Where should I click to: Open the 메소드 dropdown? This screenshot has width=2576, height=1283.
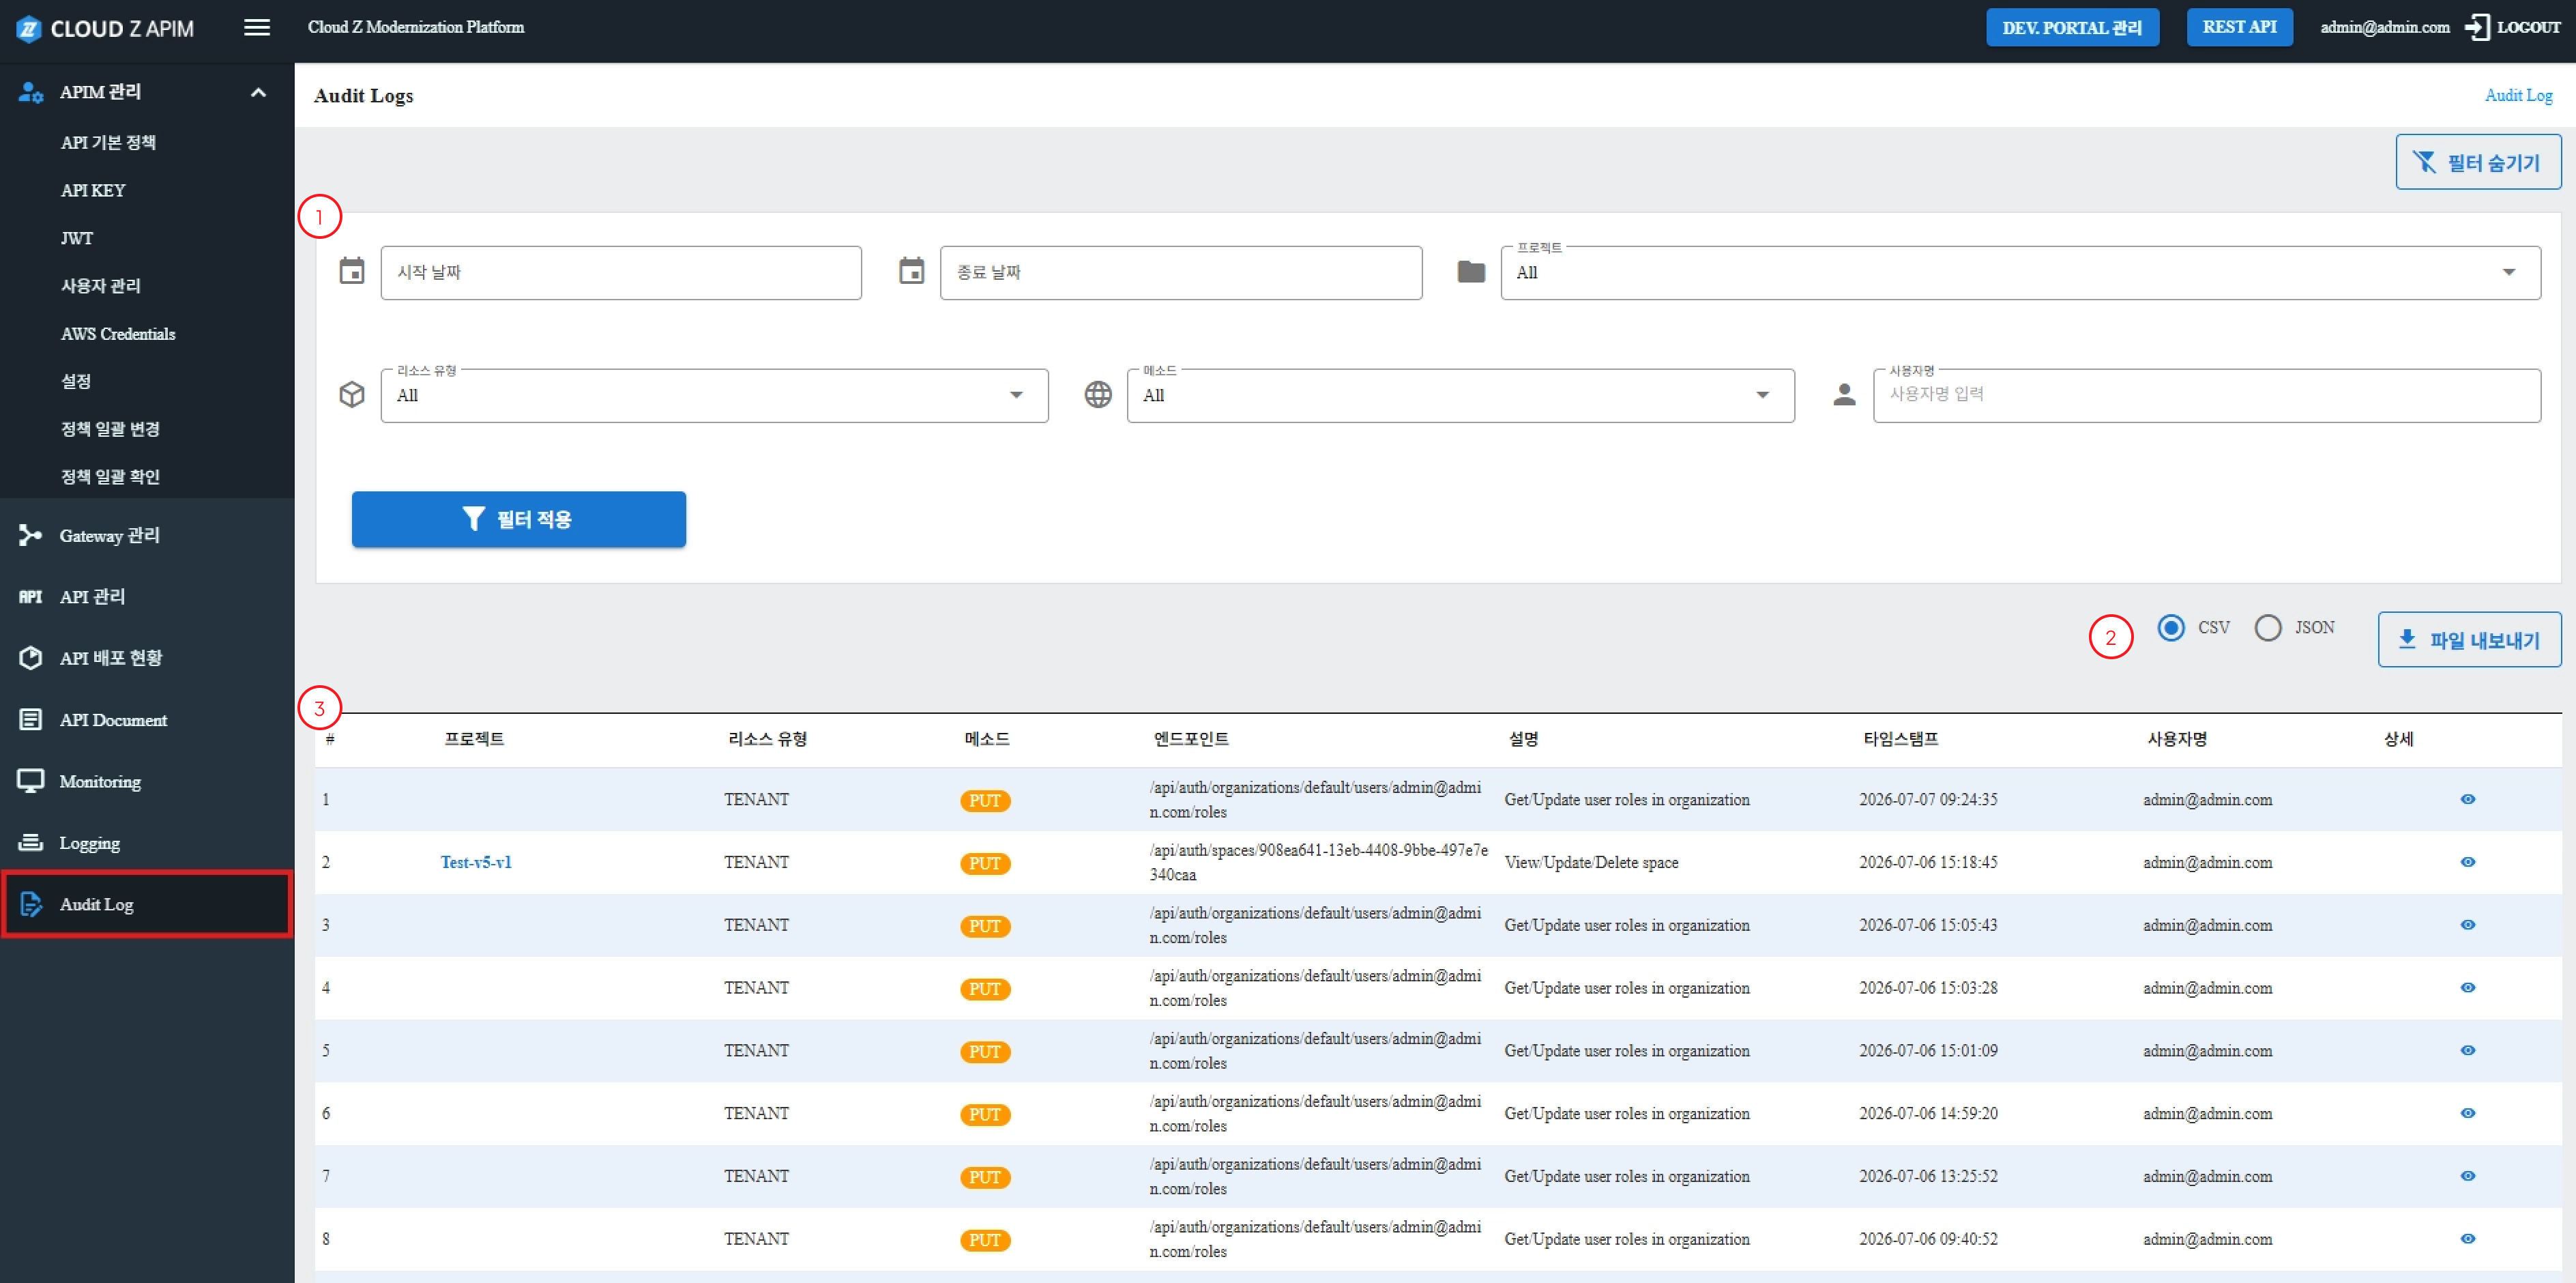tap(1460, 395)
